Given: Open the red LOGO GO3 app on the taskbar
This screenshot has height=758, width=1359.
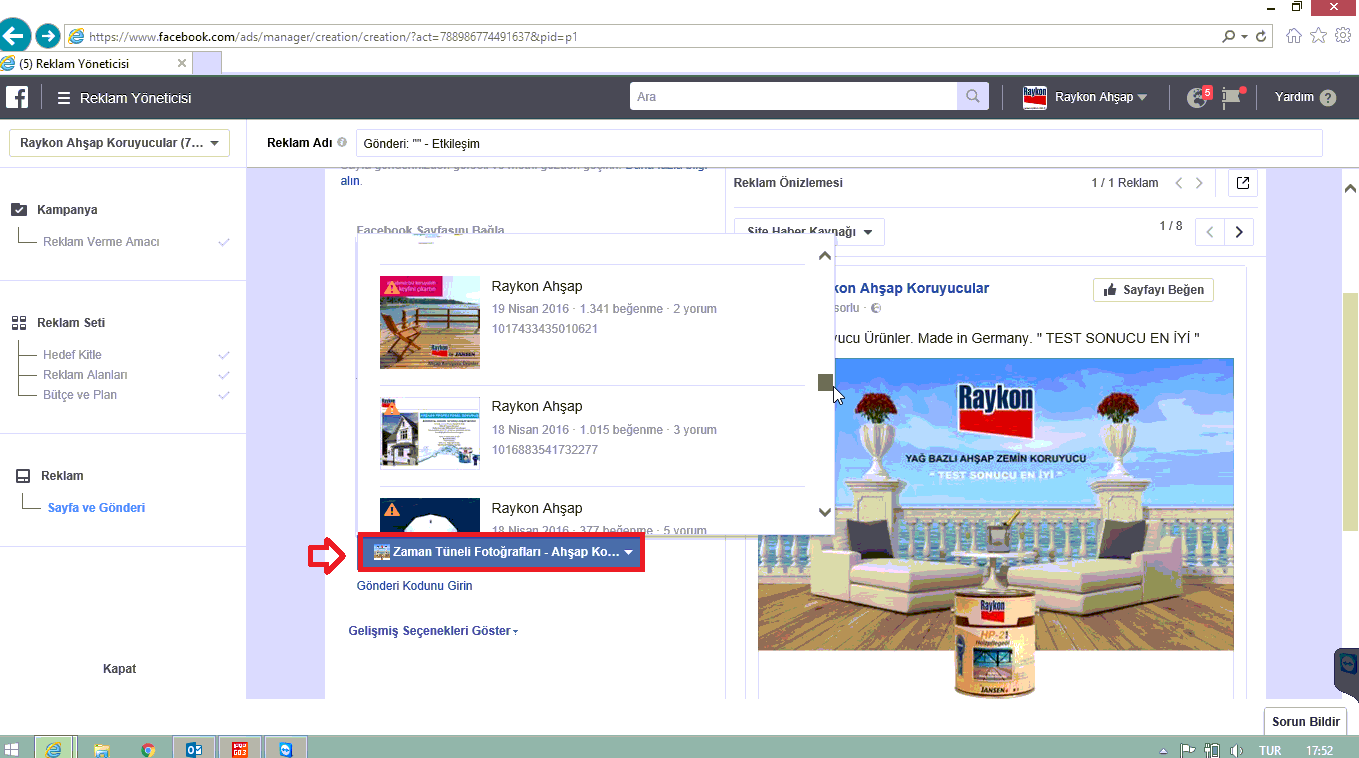Looking at the screenshot, I should click(240, 749).
